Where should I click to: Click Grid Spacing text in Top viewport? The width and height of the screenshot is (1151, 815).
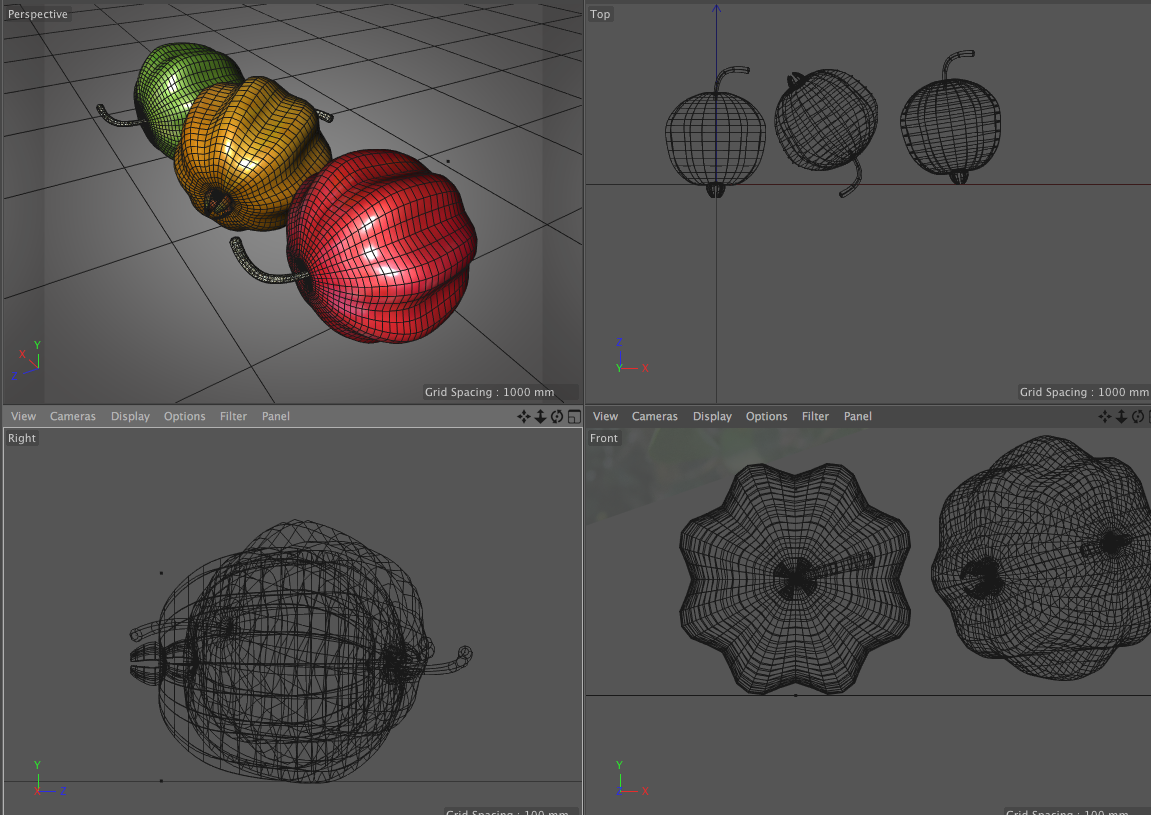1084,392
